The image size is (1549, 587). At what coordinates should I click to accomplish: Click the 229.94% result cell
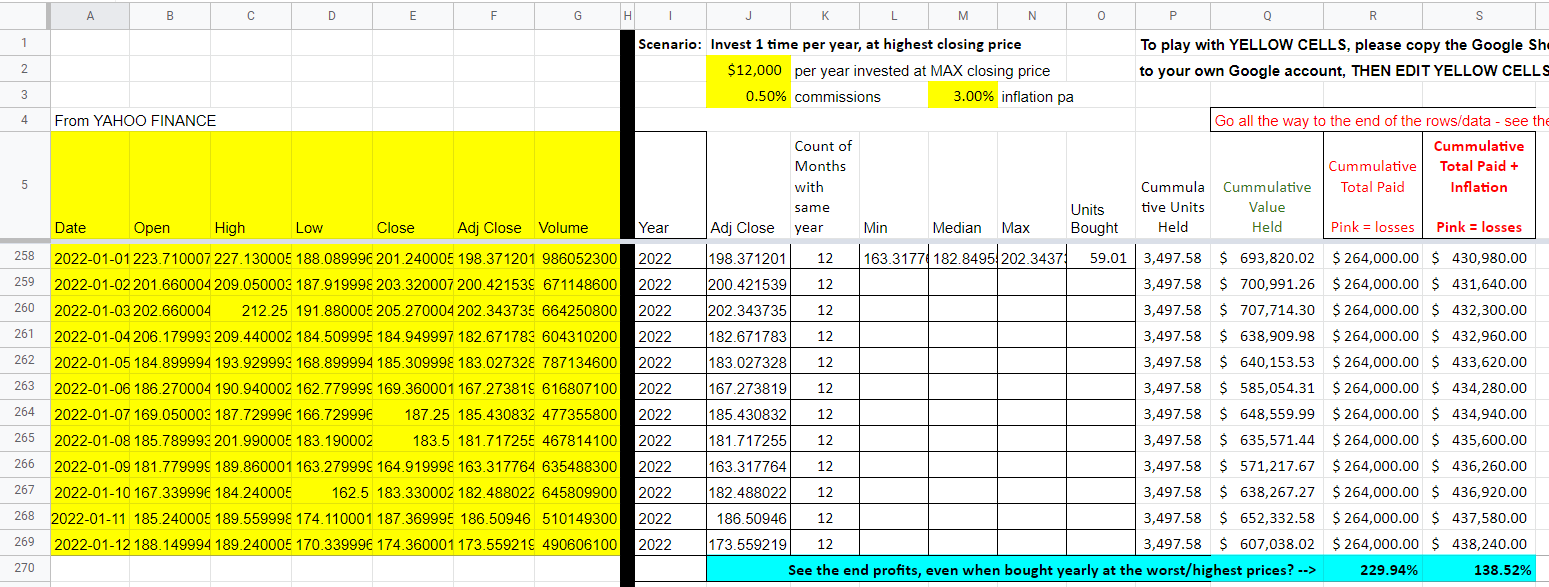coord(1373,570)
